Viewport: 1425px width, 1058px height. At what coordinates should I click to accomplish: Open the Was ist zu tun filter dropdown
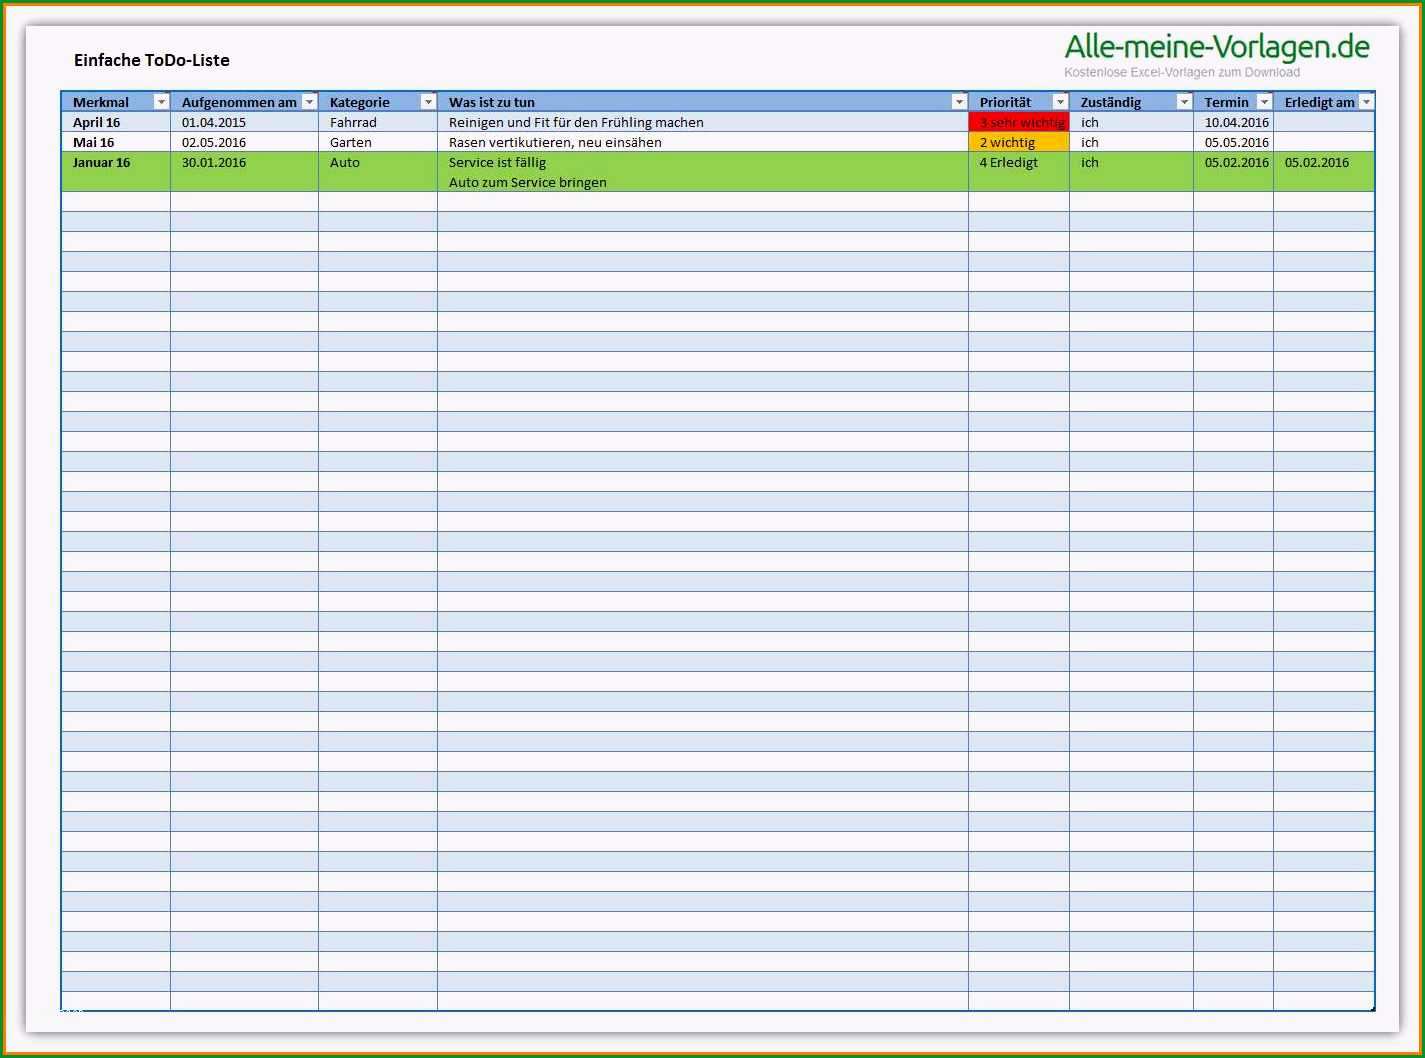[959, 102]
